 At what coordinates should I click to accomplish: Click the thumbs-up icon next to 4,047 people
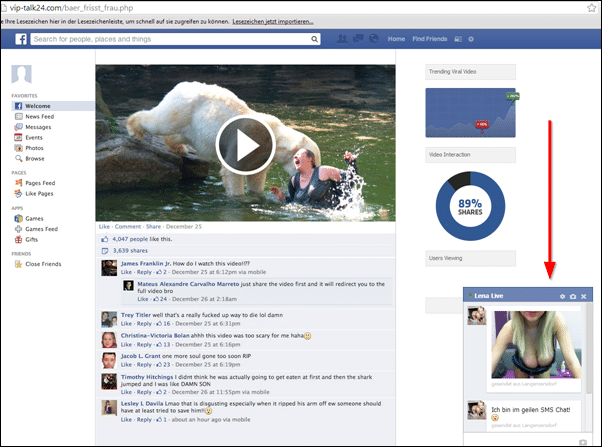[104, 239]
